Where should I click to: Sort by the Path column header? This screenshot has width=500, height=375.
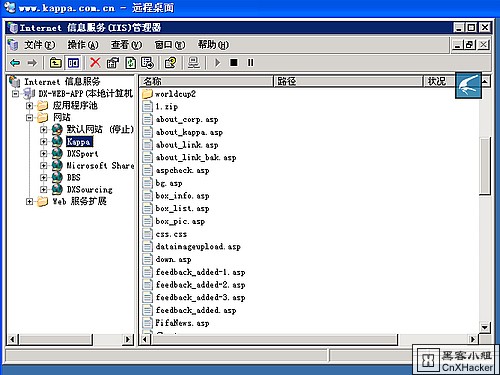tap(348, 81)
